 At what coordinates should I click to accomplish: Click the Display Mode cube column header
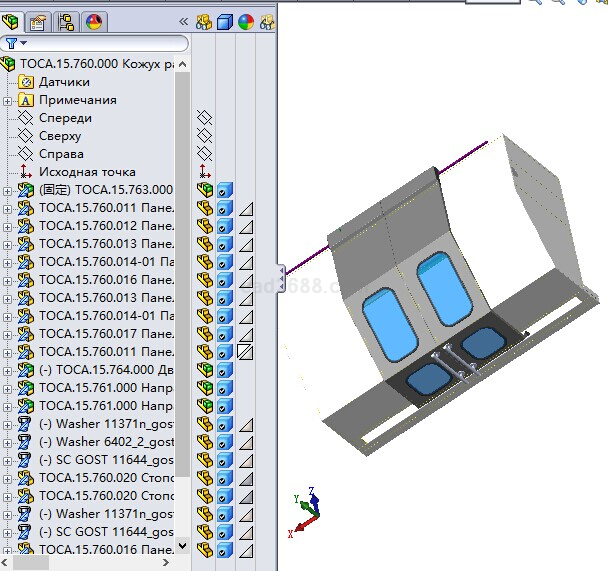[x=225, y=22]
